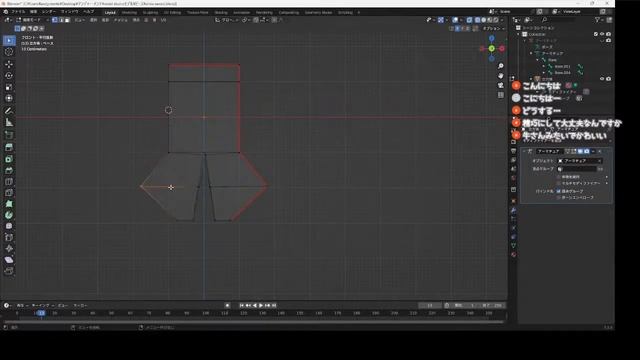Screen dimensions: 640x360
Task: Select the Shear tool
Action: coord(9,260)
